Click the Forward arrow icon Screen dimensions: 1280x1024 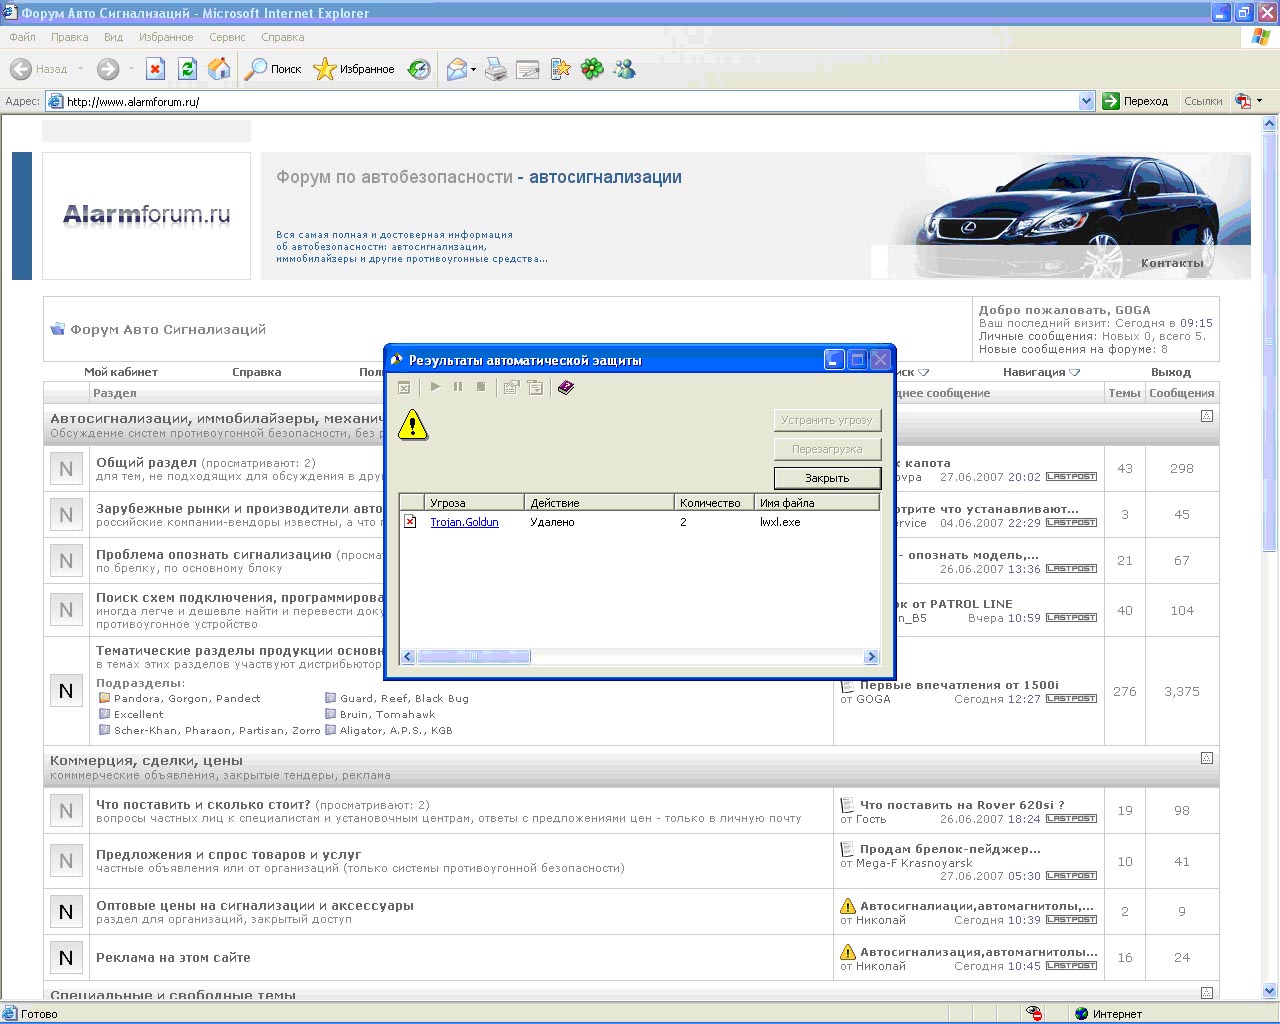[x=108, y=69]
